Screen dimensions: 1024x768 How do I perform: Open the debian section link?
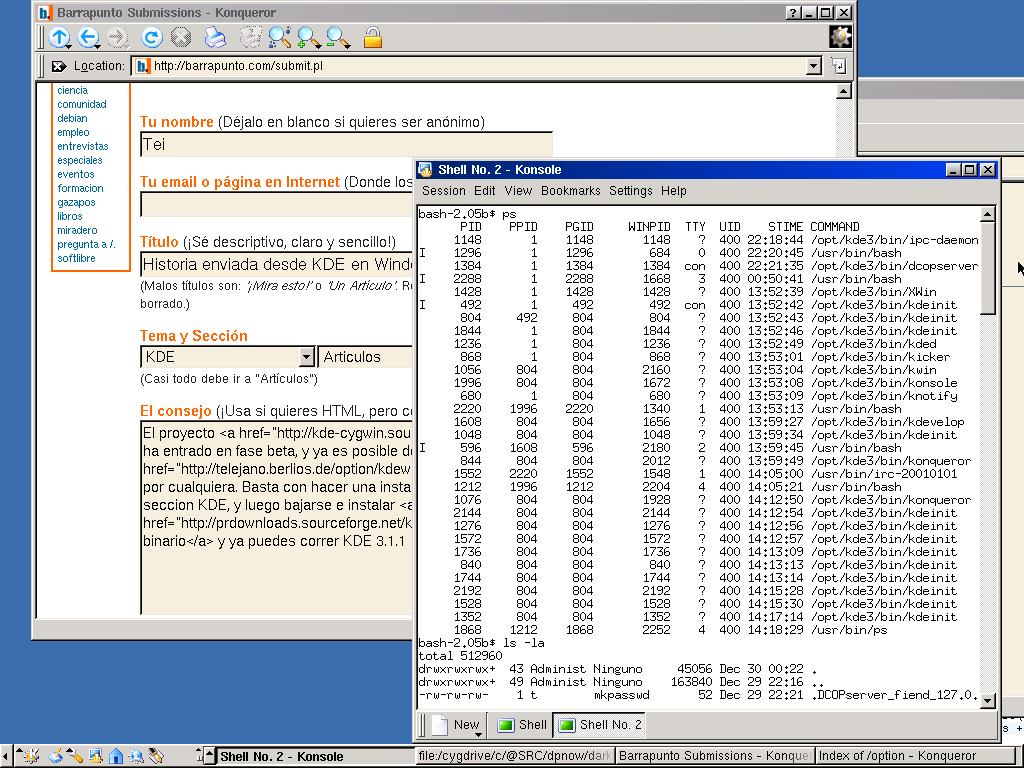point(72,118)
